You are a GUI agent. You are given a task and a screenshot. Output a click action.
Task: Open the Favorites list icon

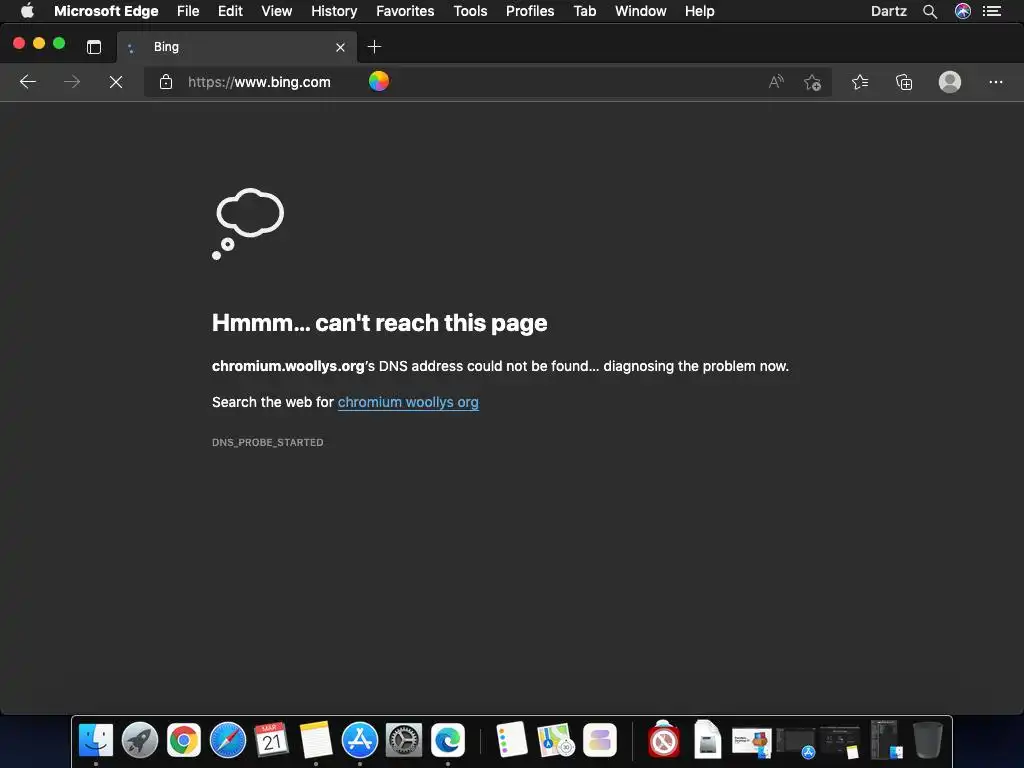tap(860, 82)
